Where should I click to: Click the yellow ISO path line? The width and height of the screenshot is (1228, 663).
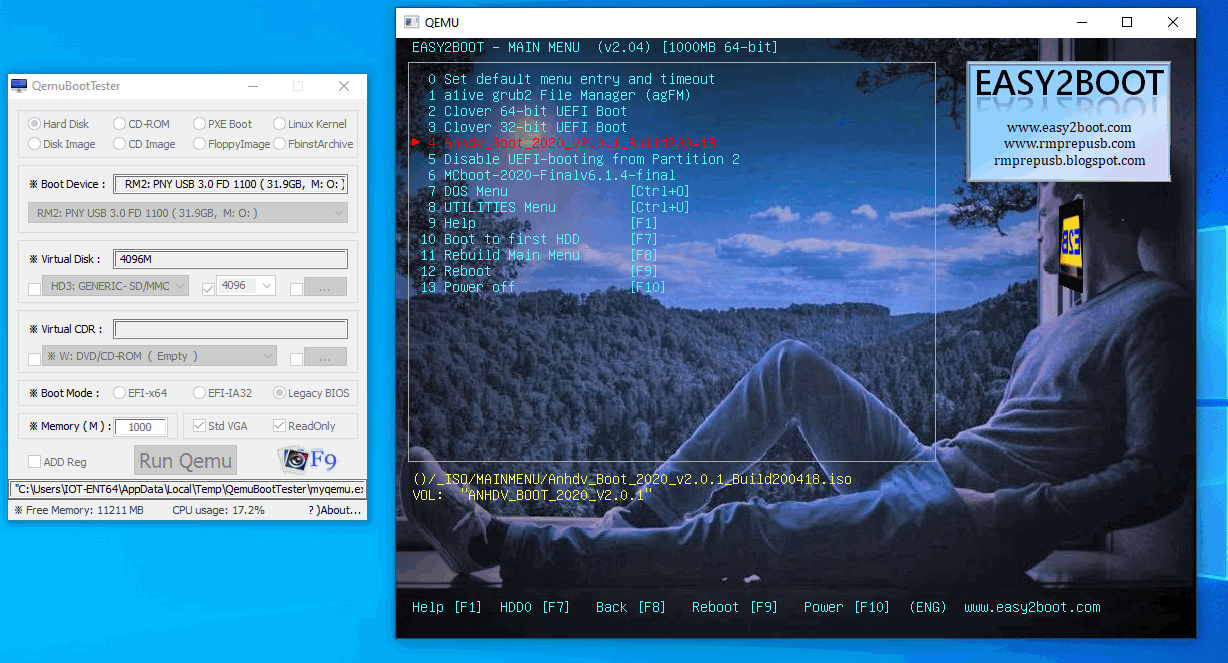click(632, 480)
